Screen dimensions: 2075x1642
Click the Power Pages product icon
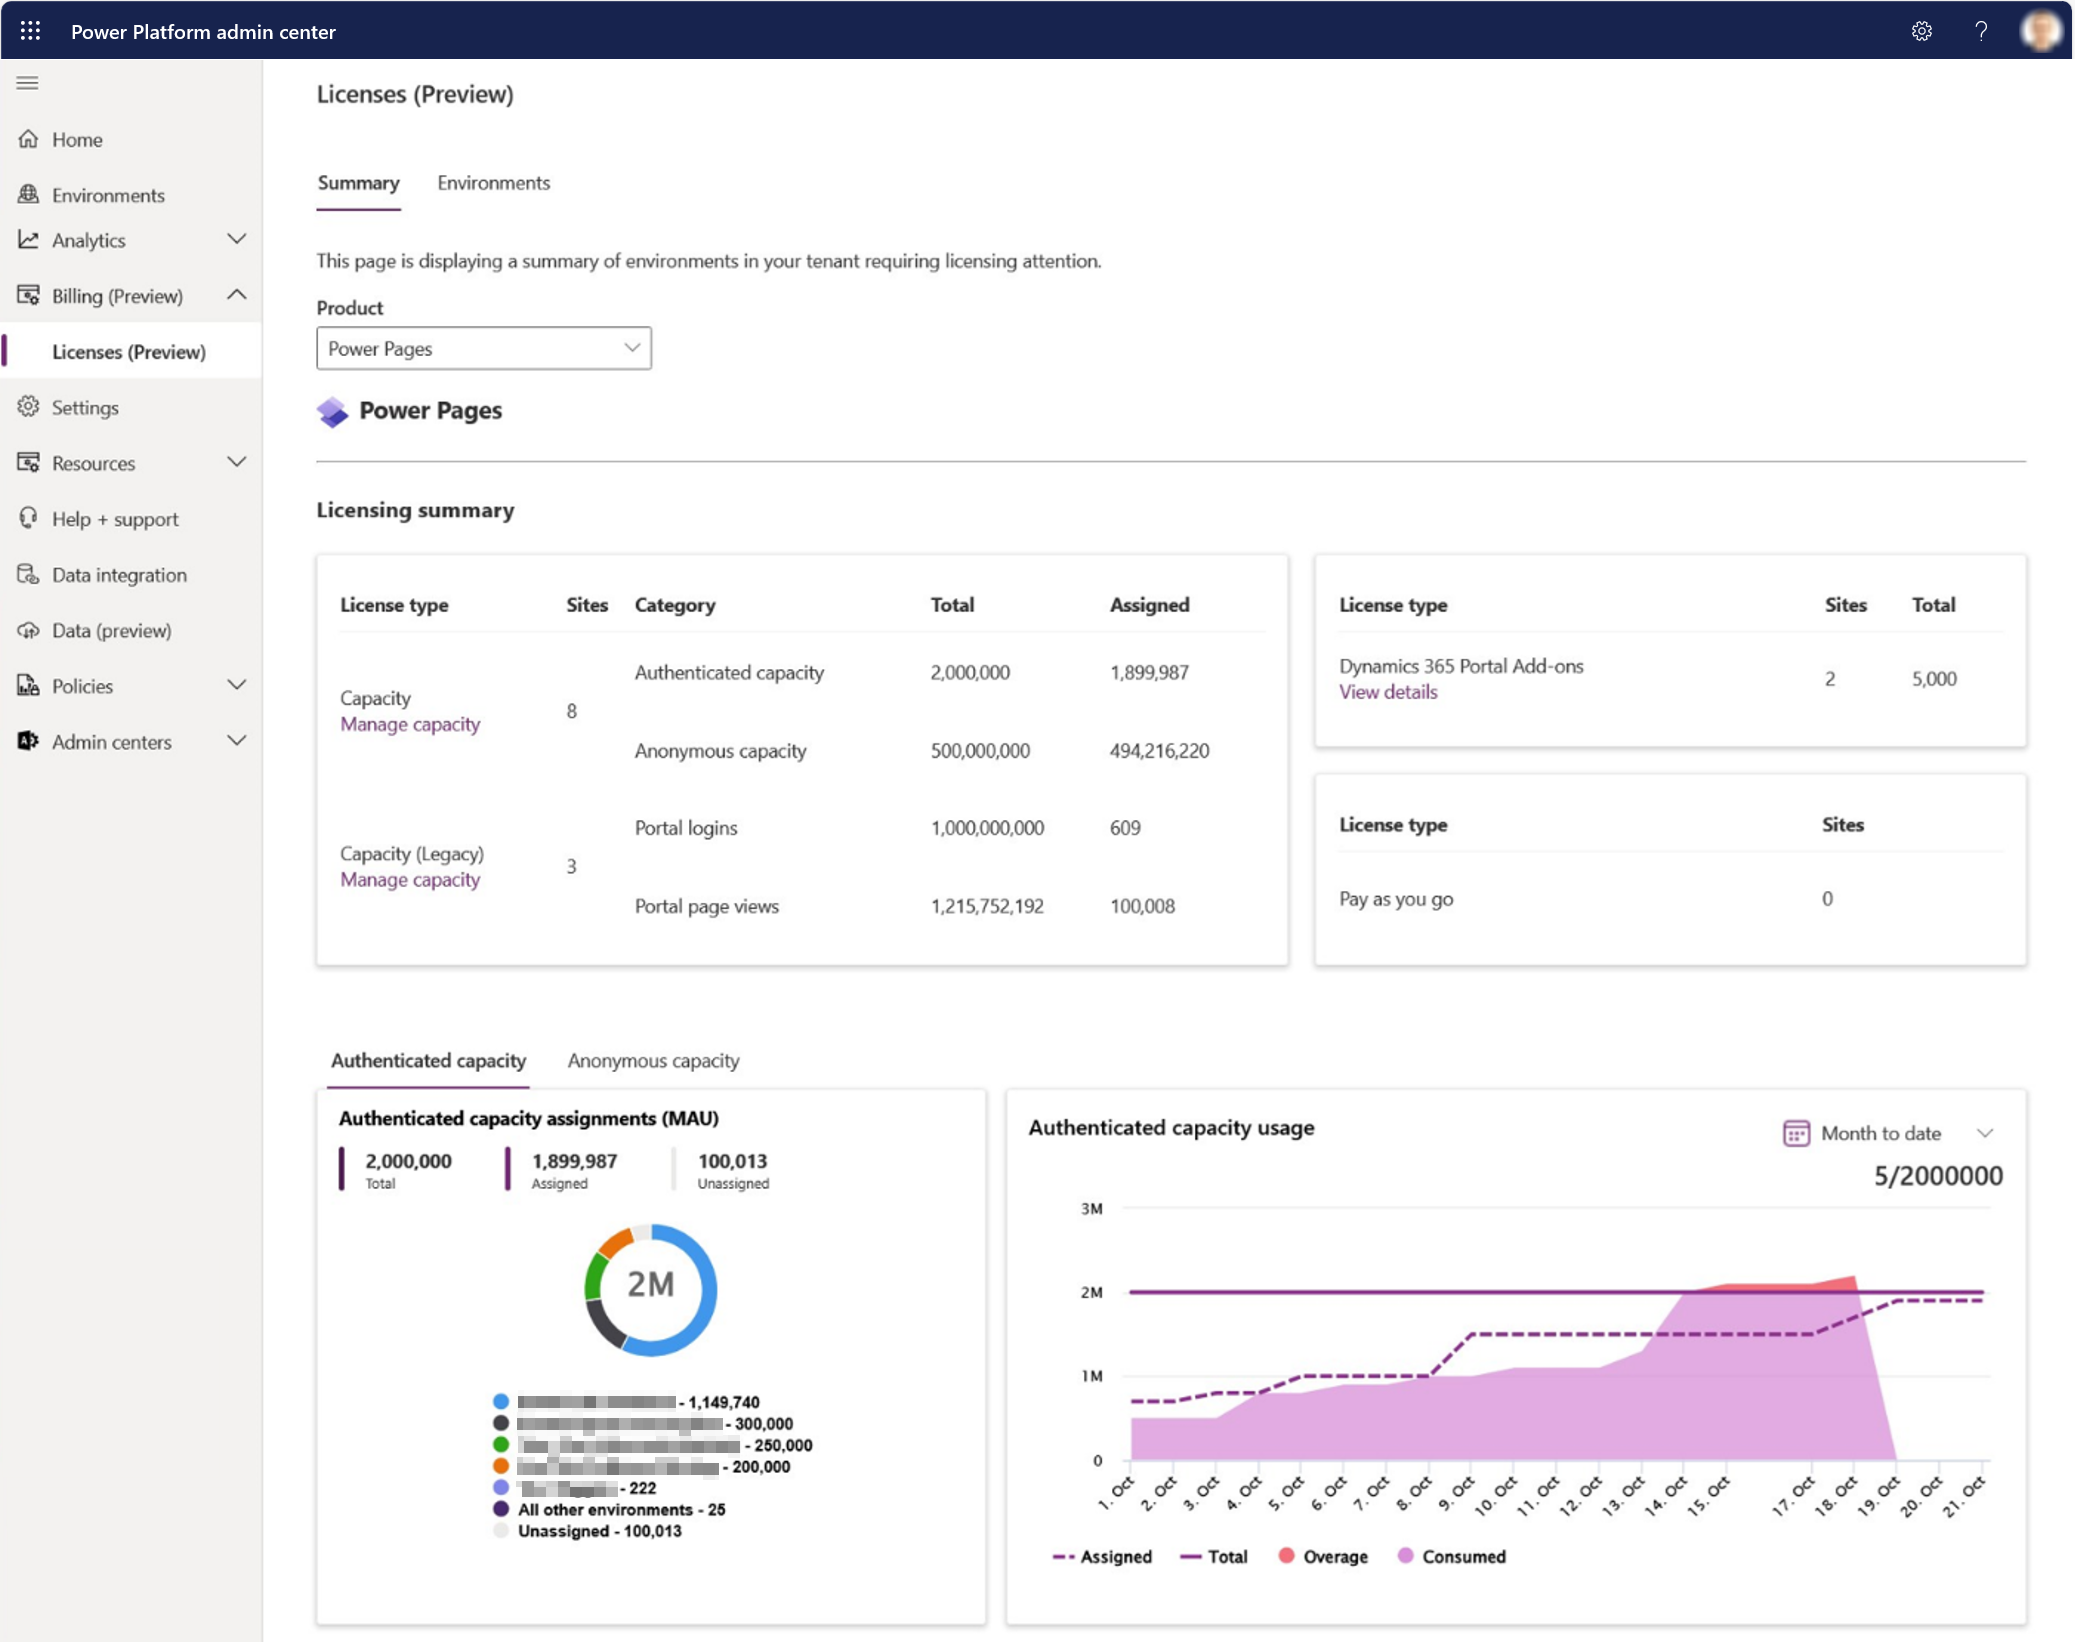[x=332, y=409]
